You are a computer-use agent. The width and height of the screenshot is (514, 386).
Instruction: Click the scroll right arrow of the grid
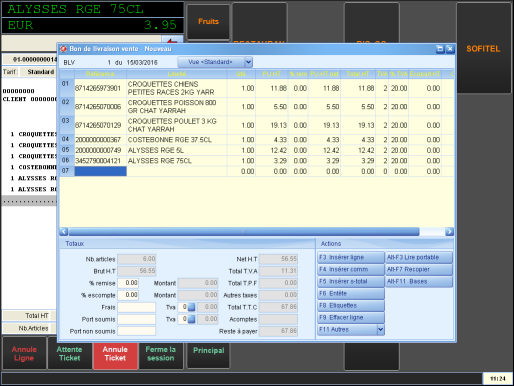click(449, 231)
